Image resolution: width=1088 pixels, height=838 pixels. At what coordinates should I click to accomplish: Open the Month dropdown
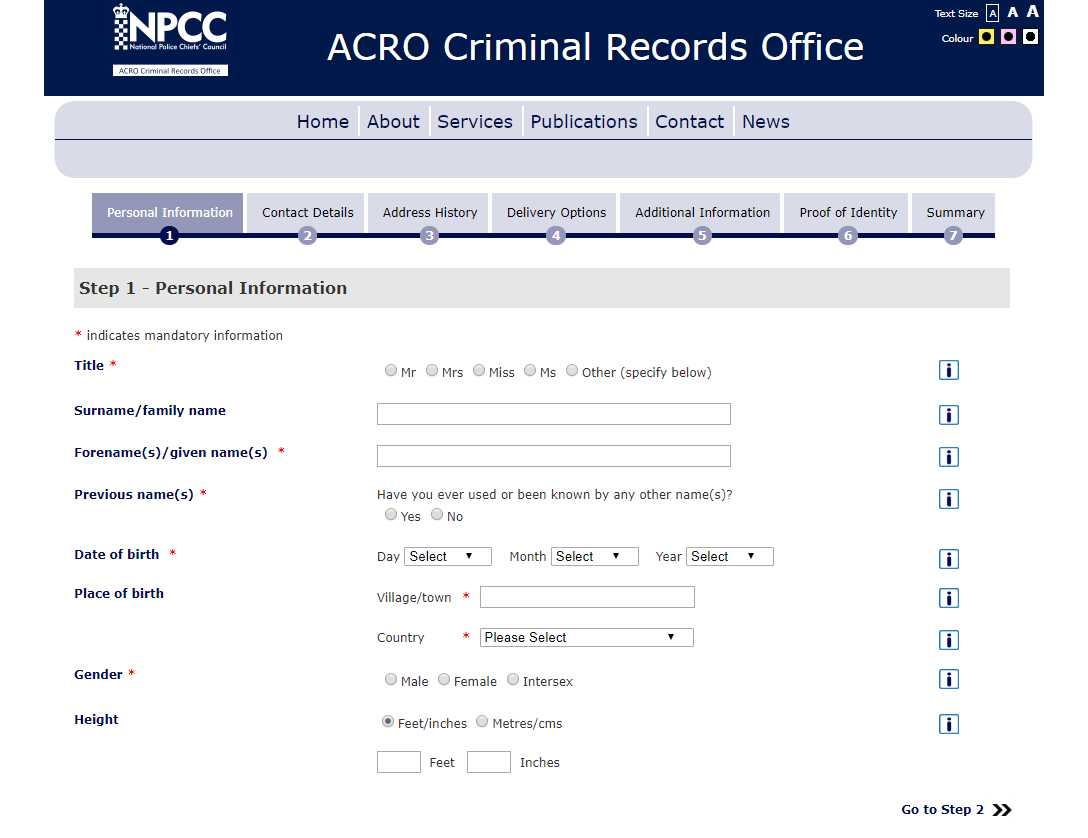pos(594,556)
